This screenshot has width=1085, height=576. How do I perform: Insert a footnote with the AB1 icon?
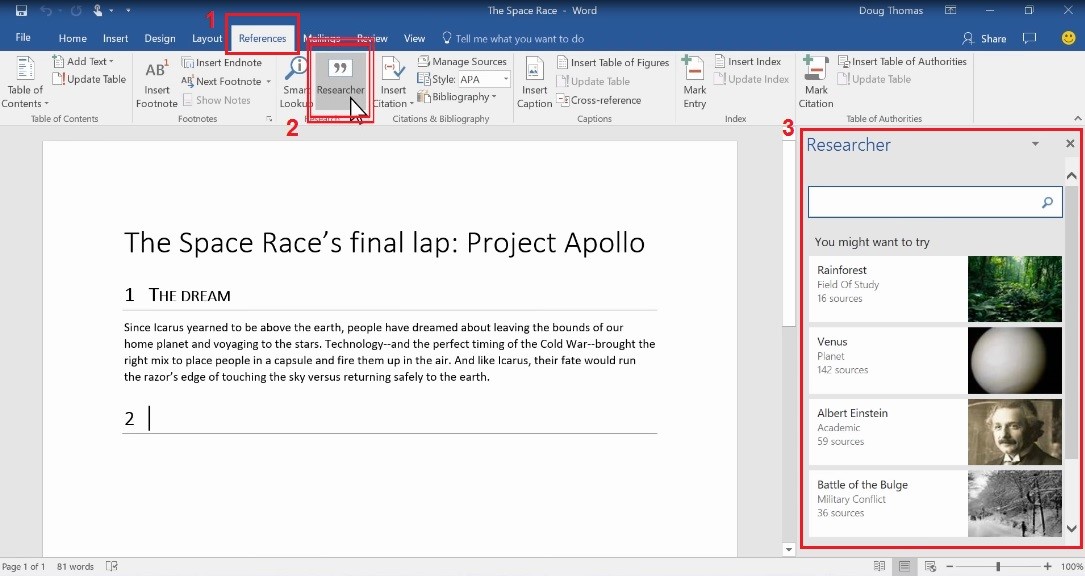coord(156,84)
